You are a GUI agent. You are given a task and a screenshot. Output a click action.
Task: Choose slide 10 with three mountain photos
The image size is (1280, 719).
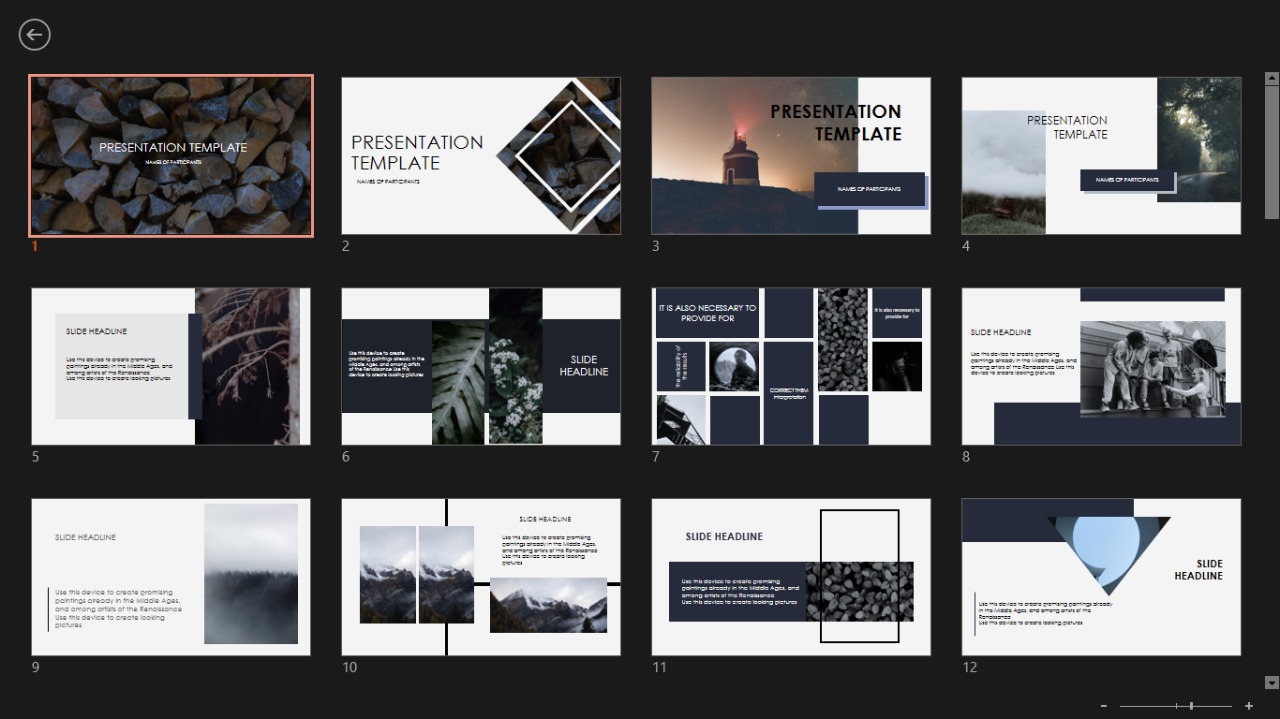coord(481,577)
